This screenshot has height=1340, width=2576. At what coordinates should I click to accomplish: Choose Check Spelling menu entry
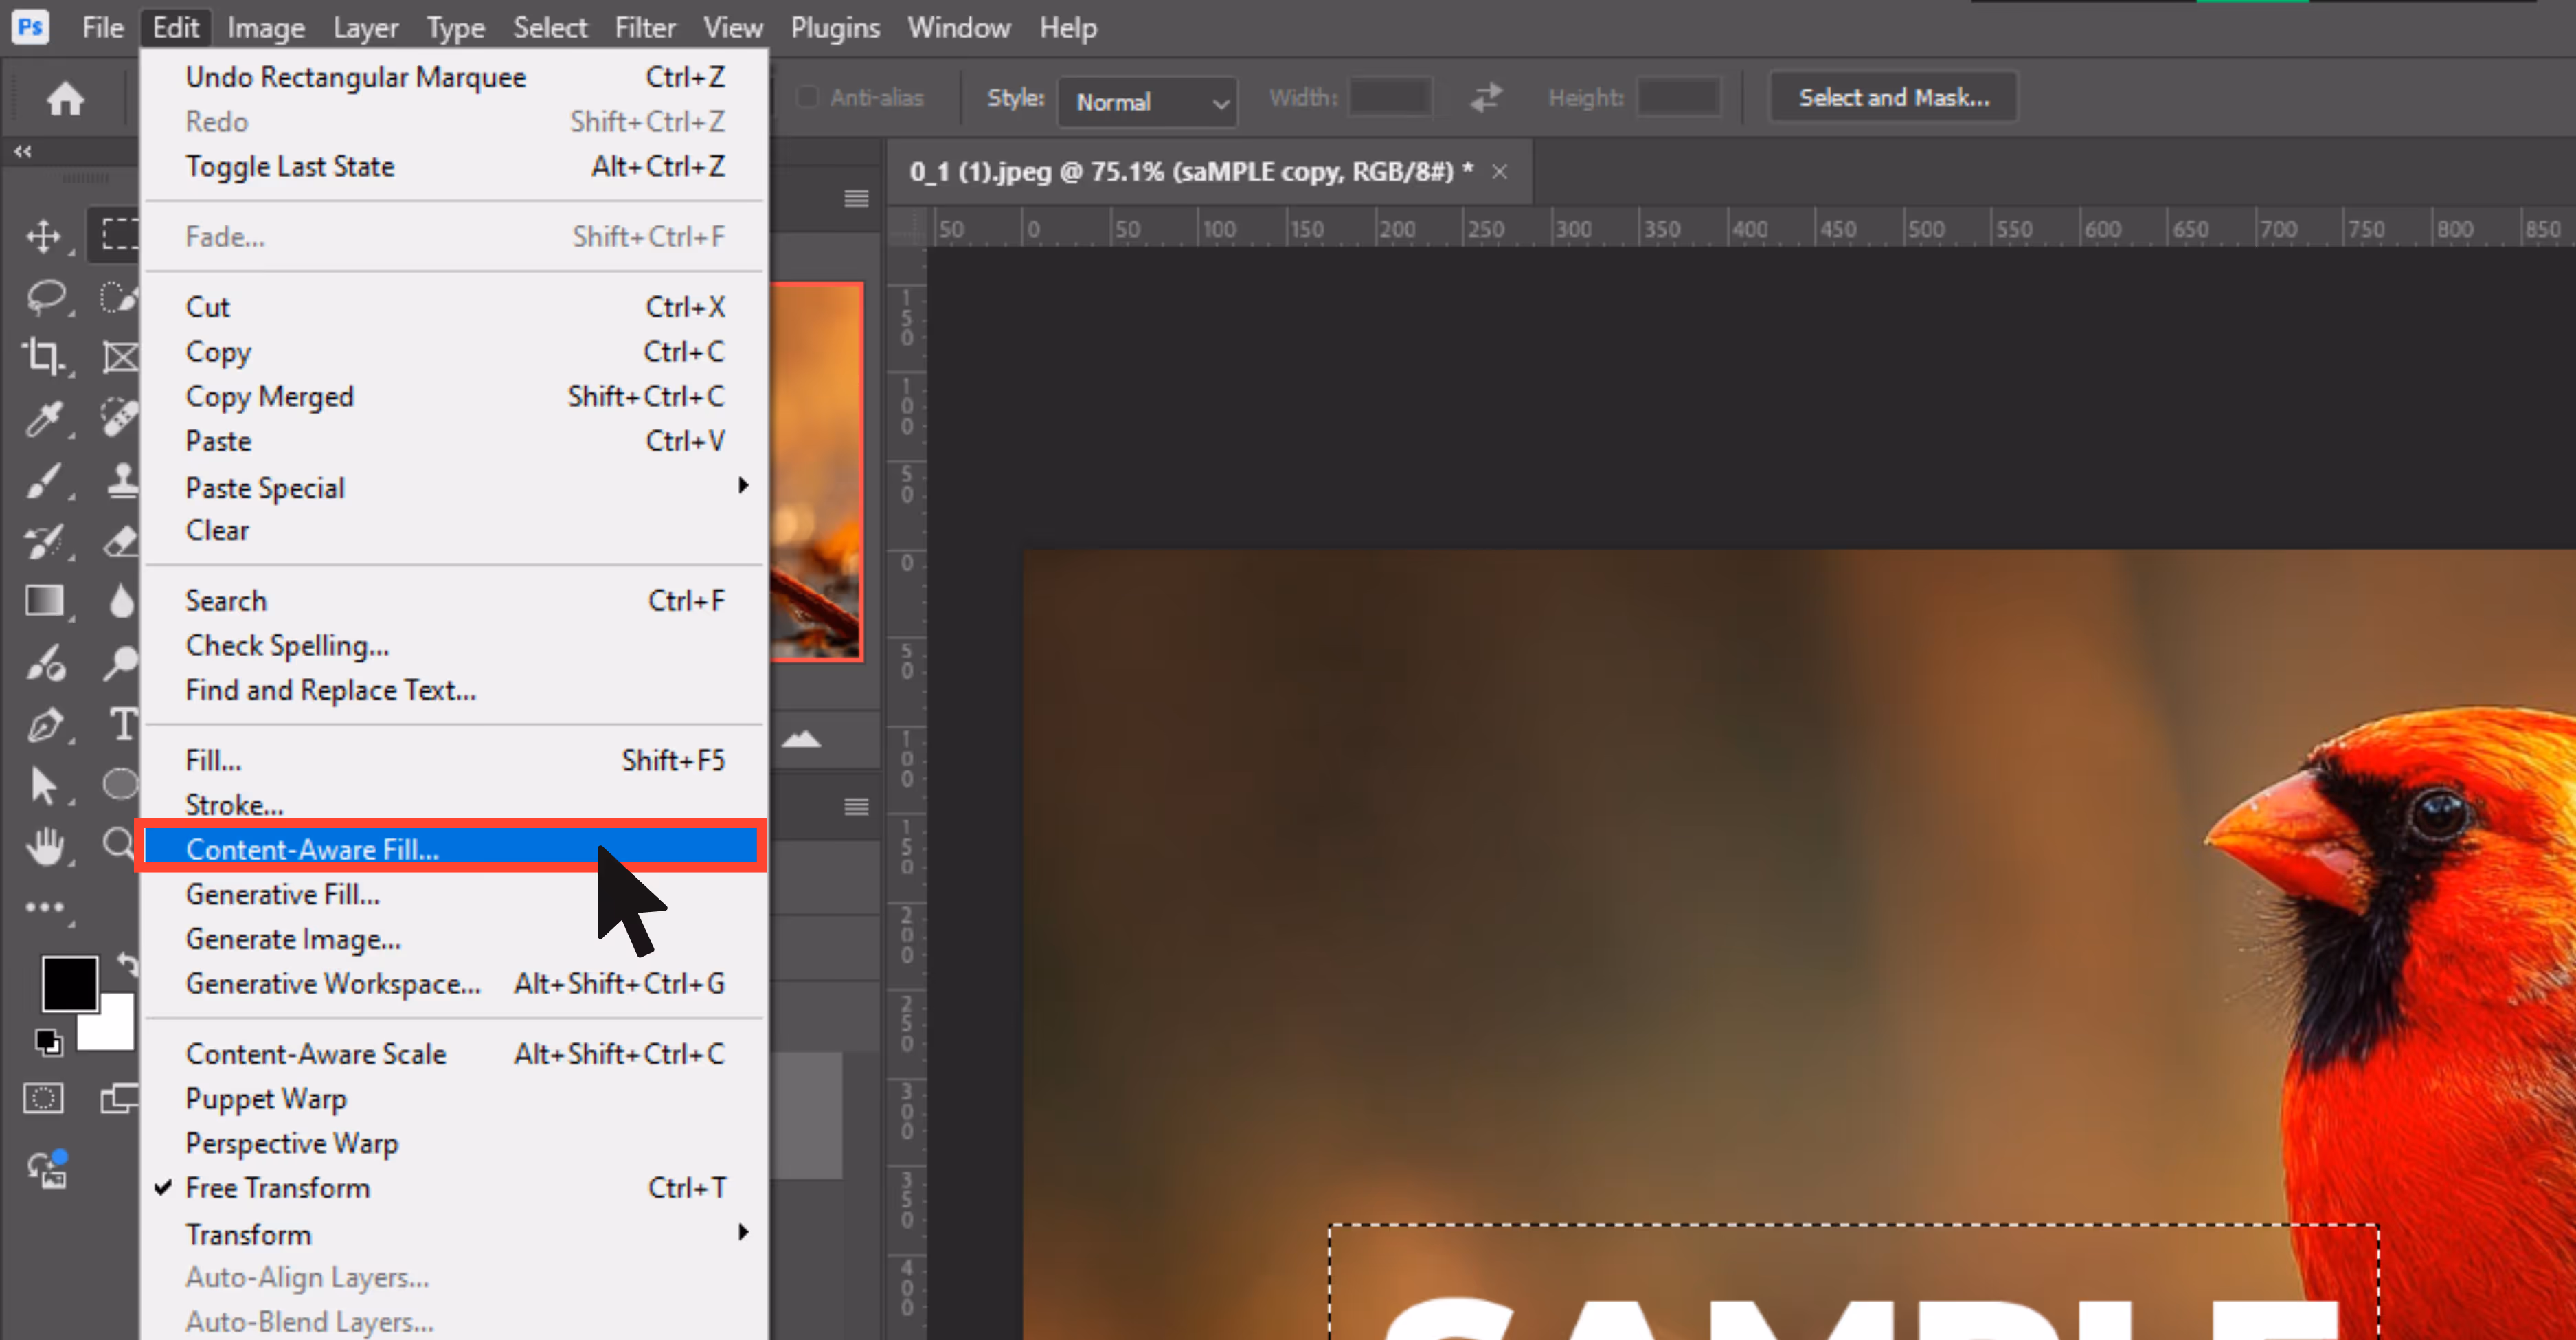[456, 646]
